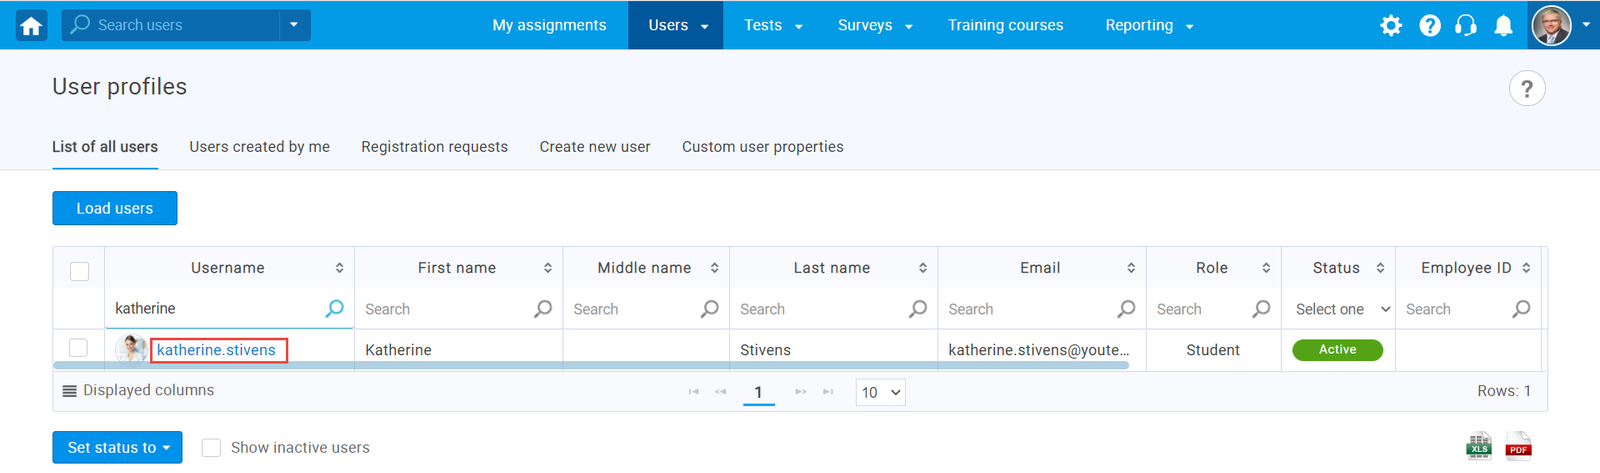Click the Username search magnifier icon

pos(335,309)
